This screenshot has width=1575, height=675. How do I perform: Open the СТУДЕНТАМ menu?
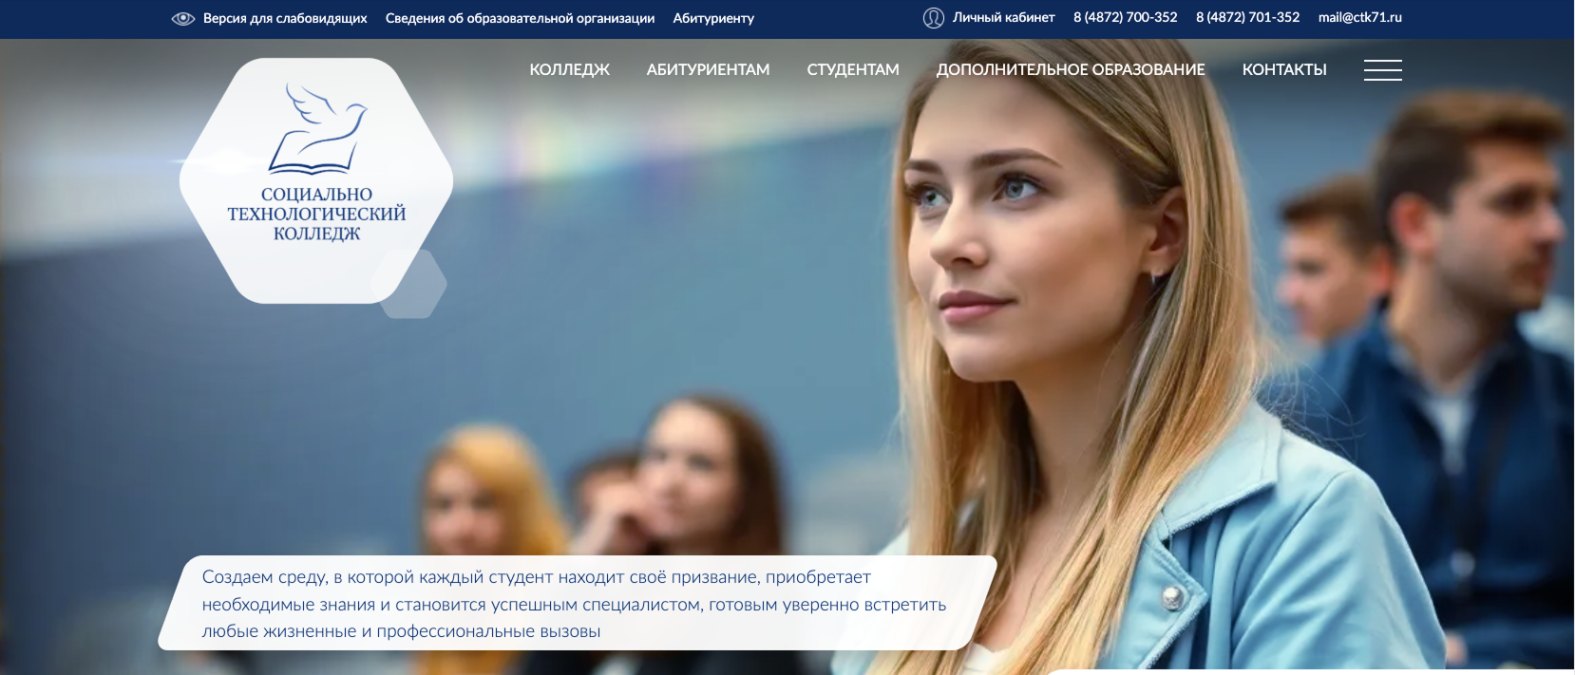pos(853,70)
